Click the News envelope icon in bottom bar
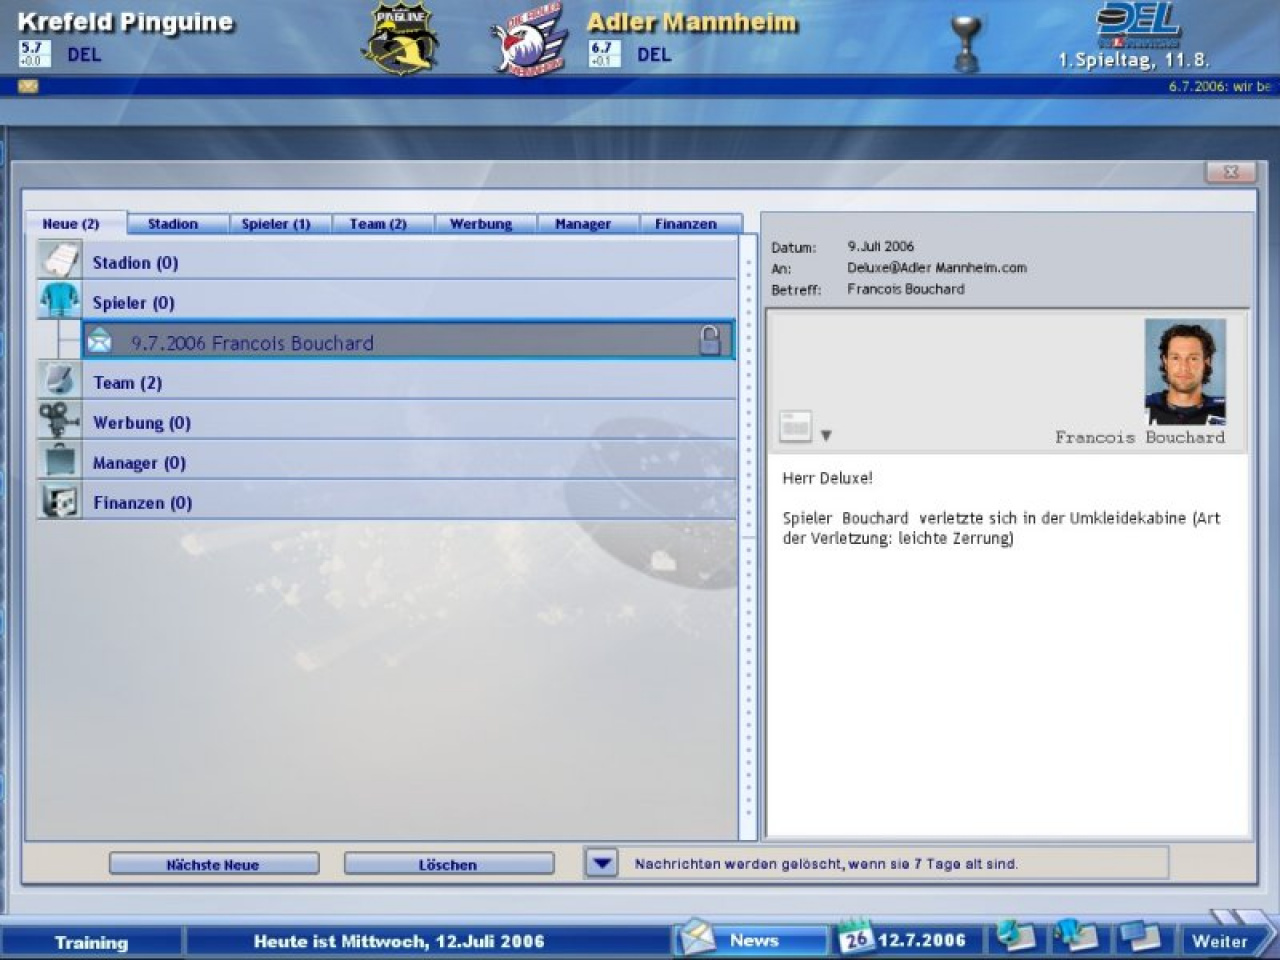The height and width of the screenshot is (960, 1280). 697,938
